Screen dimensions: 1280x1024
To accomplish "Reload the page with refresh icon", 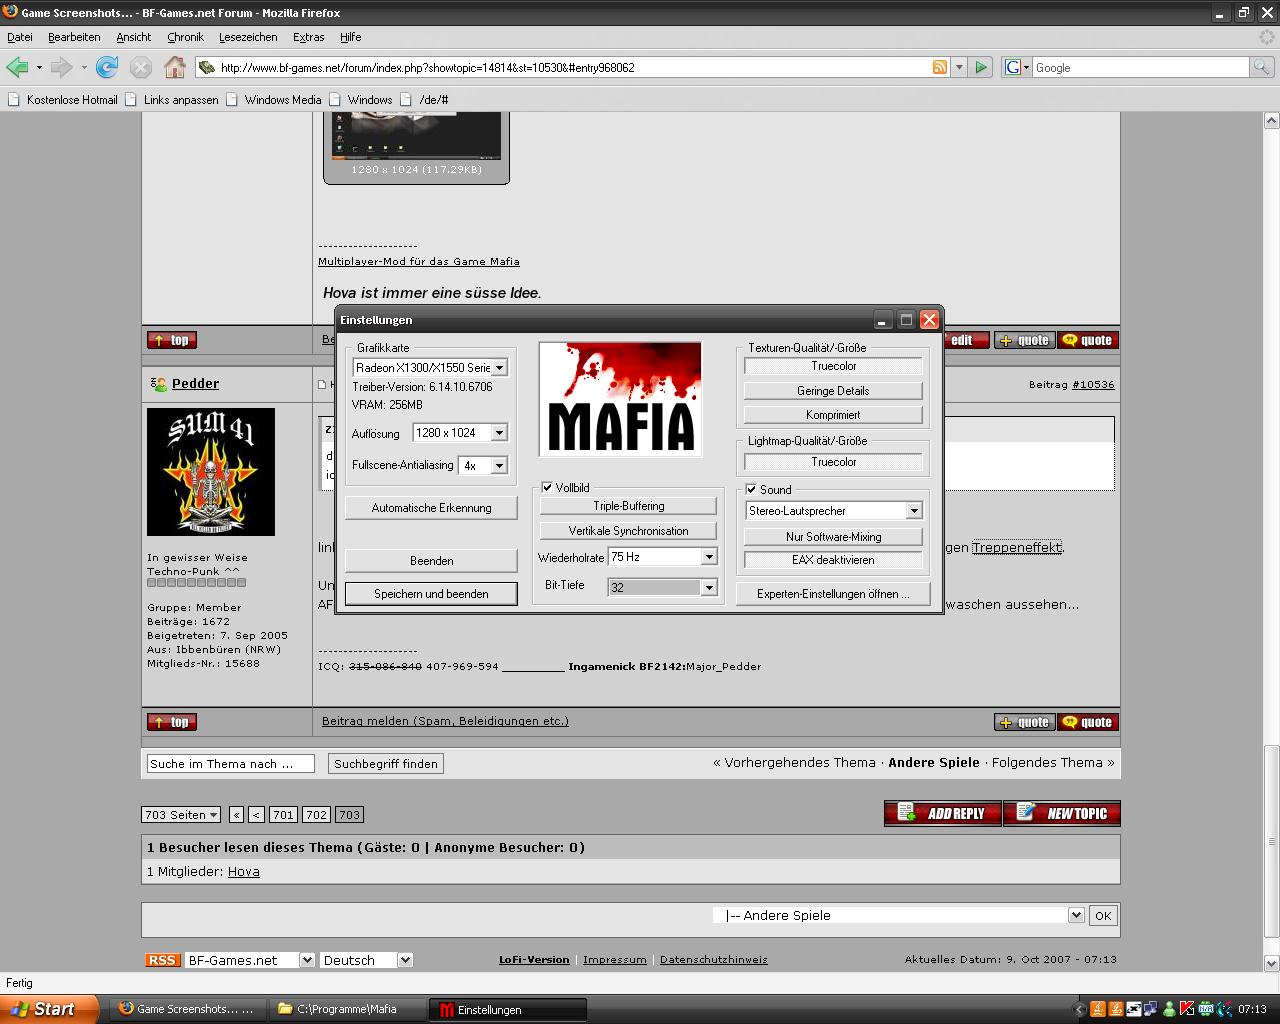I will [107, 67].
